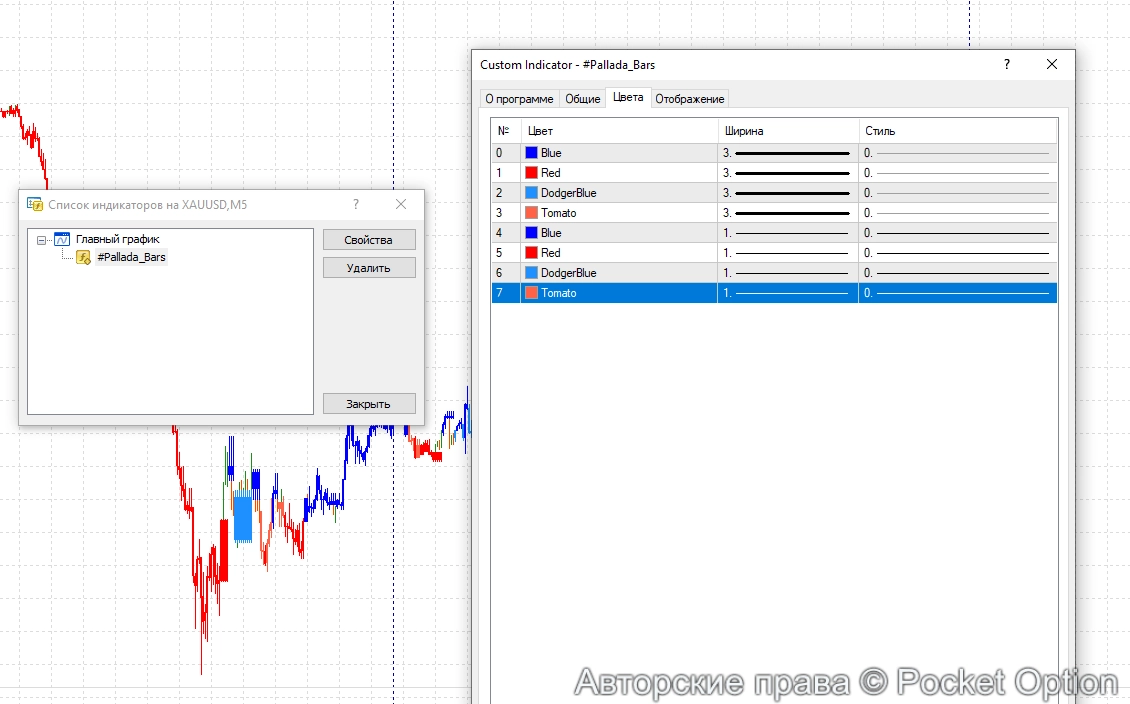Switch to the Отображение tab
Screen dimensions: 1130x704
click(x=689, y=99)
